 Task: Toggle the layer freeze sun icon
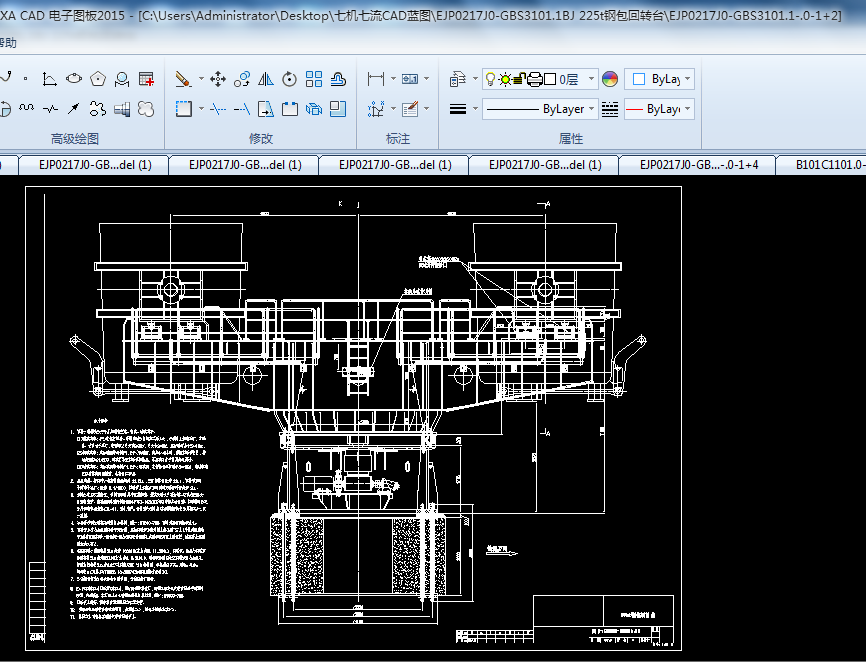(505, 79)
